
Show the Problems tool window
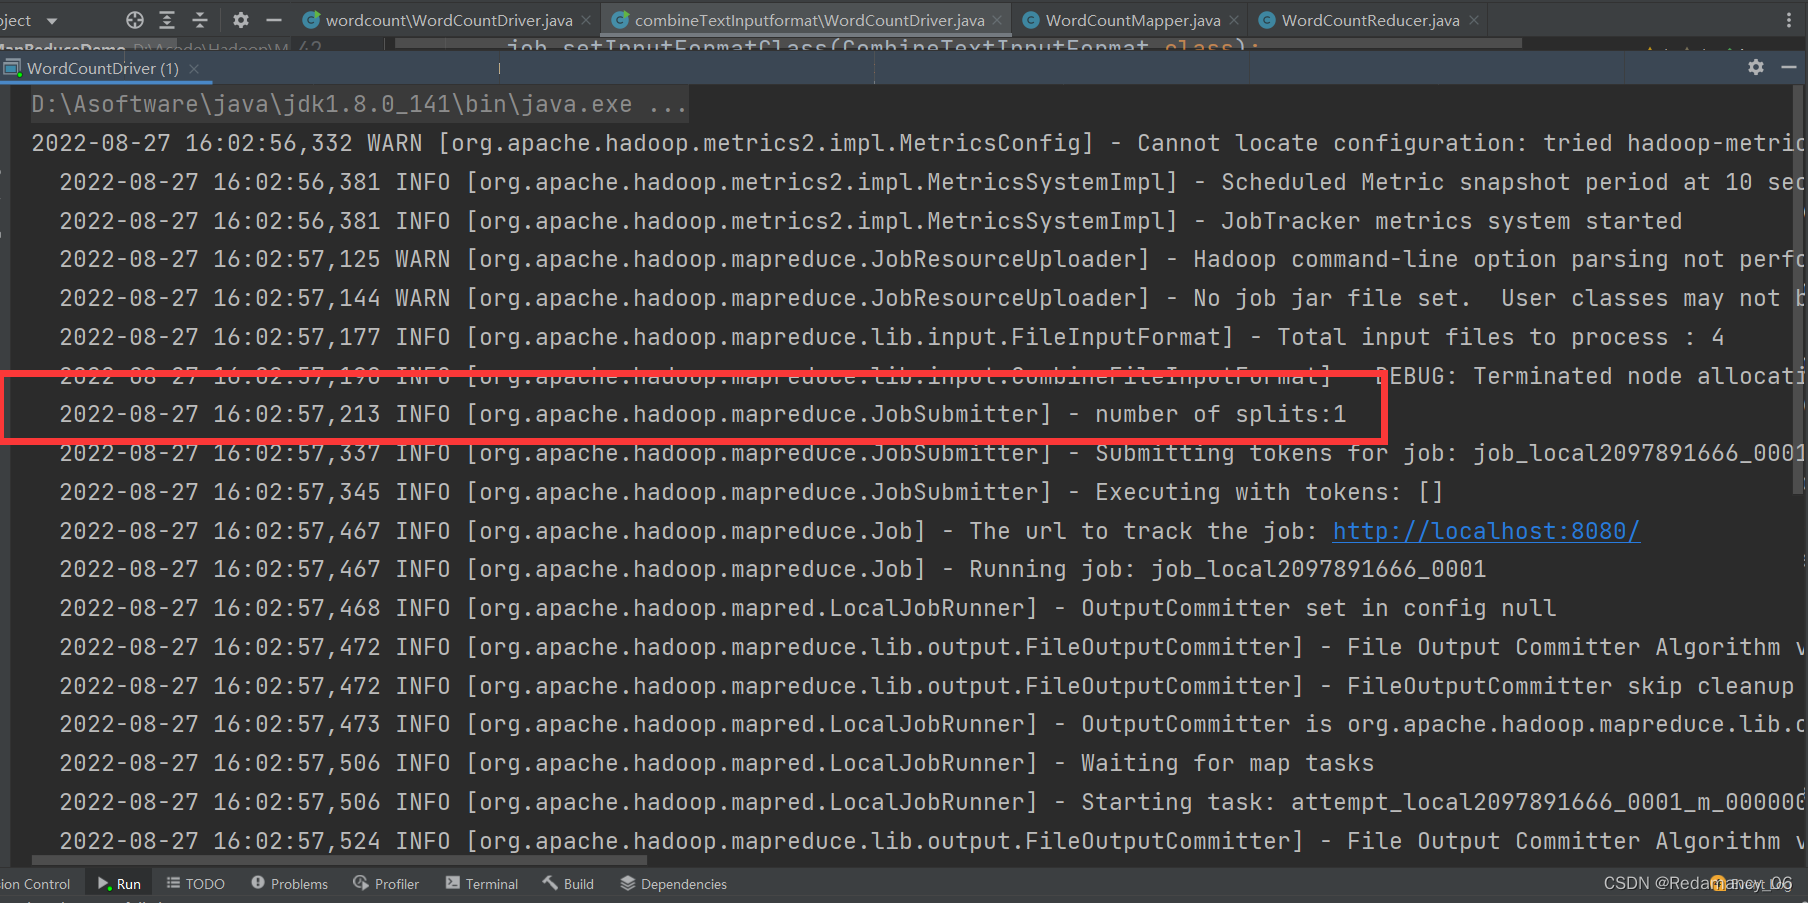click(x=289, y=883)
